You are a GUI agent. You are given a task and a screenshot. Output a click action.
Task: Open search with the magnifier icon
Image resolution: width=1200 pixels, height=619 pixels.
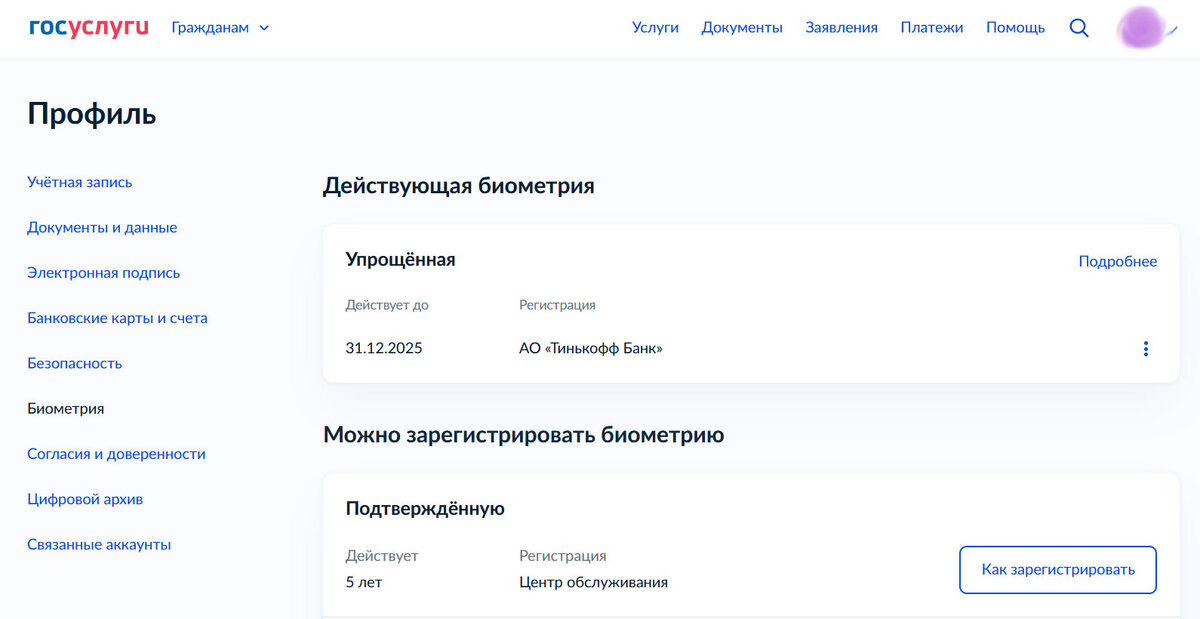pyautogui.click(x=1079, y=27)
